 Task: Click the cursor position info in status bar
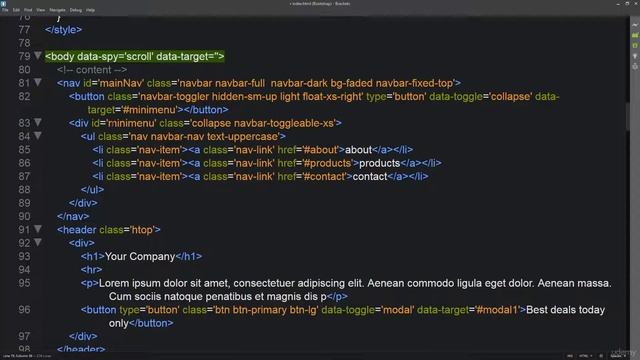coord(17,356)
